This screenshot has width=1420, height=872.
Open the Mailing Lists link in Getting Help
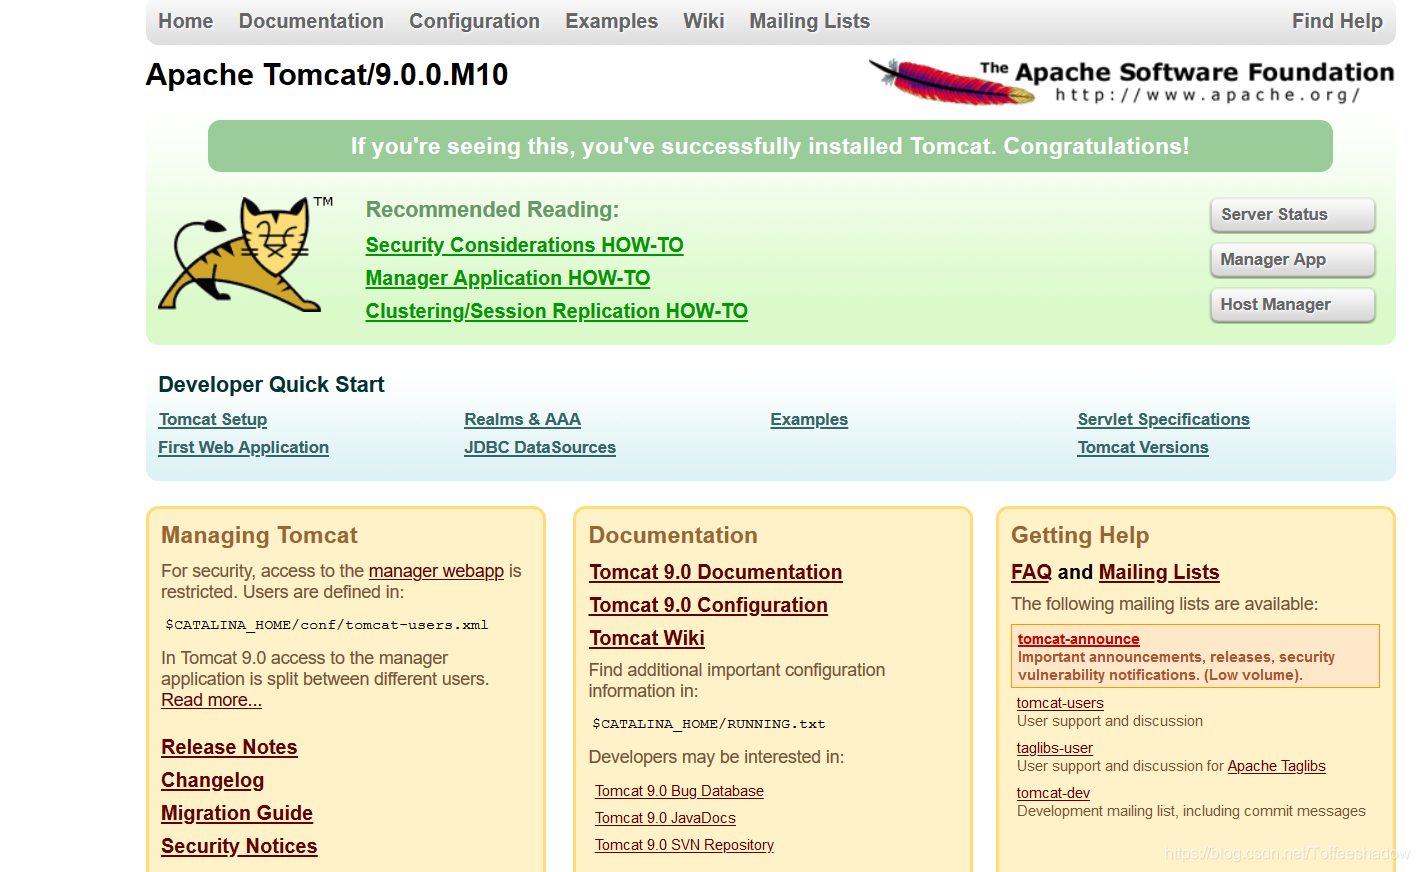1159,572
